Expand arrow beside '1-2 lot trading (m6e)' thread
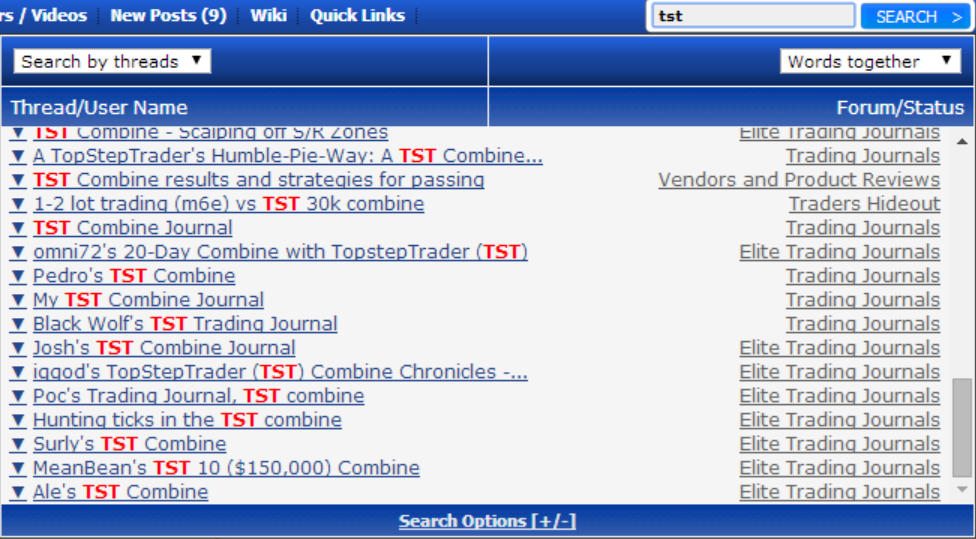The width and height of the screenshot is (976, 539). [17, 204]
